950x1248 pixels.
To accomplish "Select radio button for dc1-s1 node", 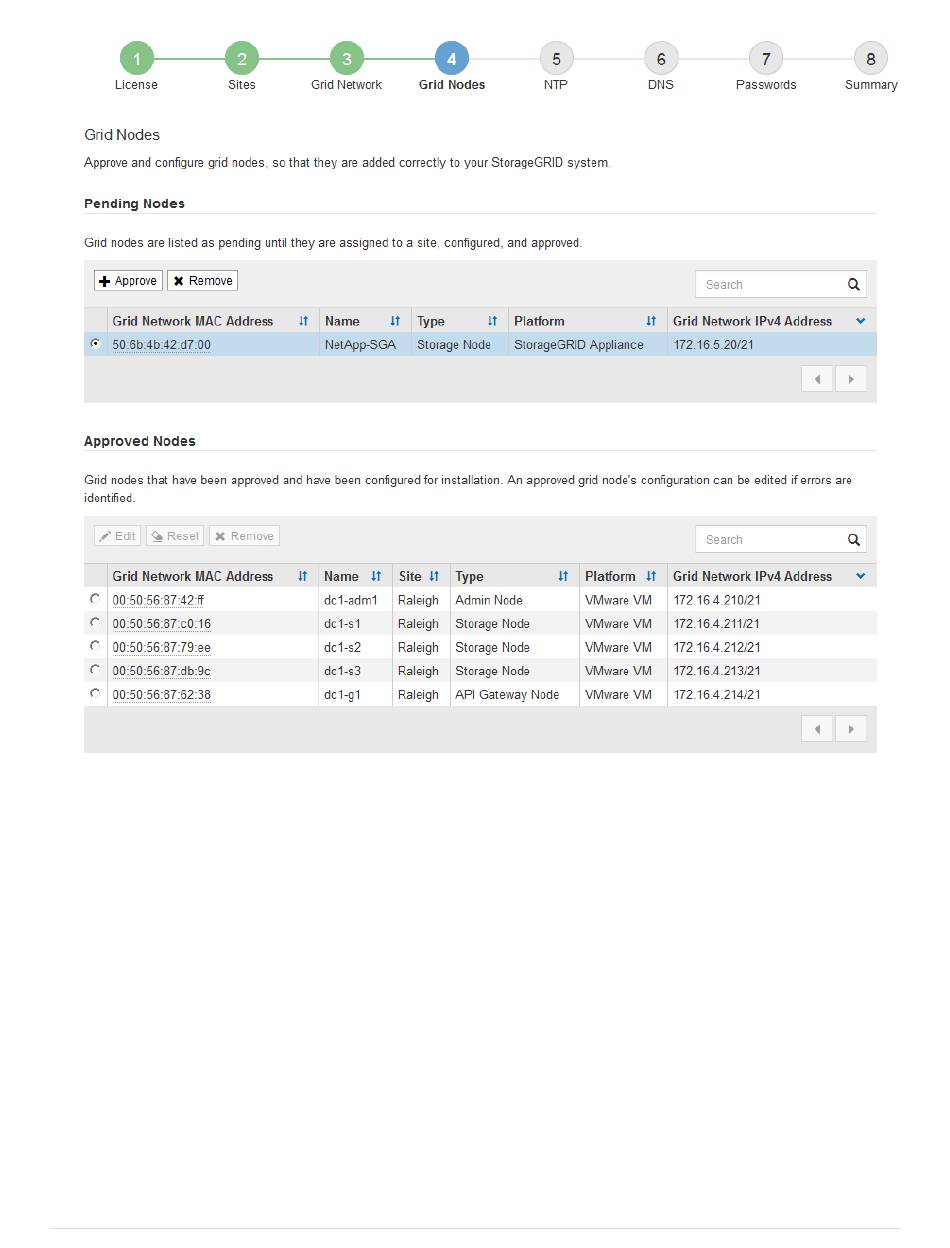I will [x=95, y=622].
